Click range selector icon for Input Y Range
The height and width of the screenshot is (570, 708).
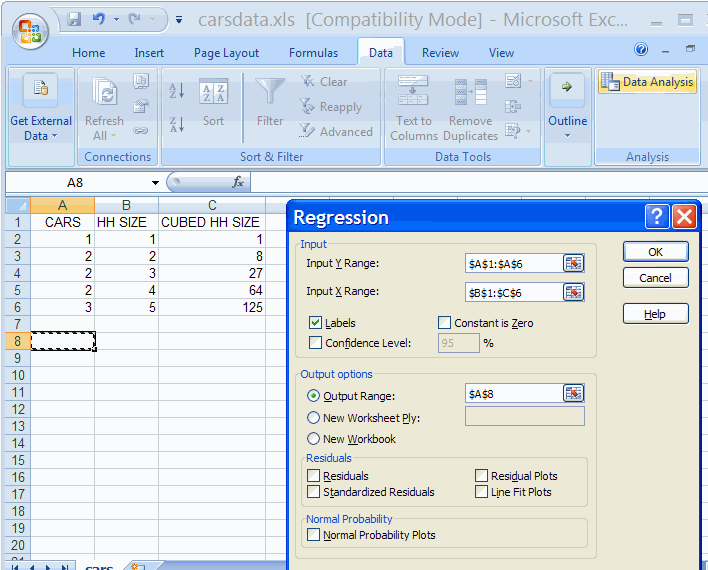(573, 263)
